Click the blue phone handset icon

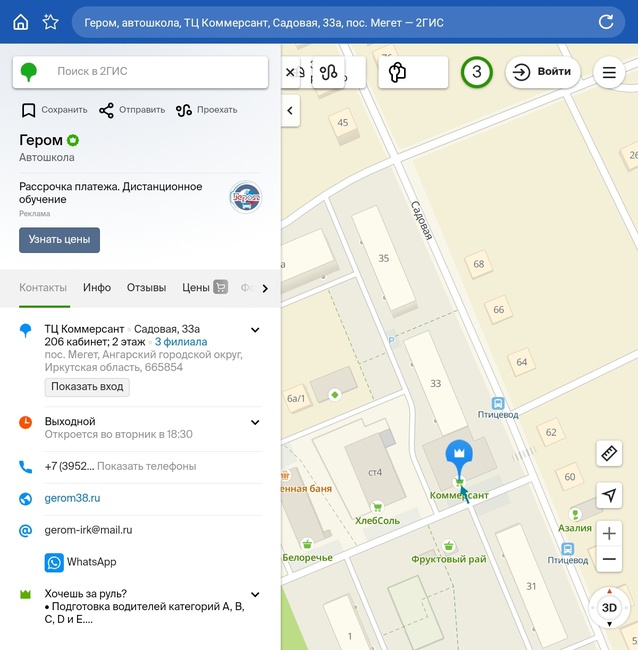point(26,466)
